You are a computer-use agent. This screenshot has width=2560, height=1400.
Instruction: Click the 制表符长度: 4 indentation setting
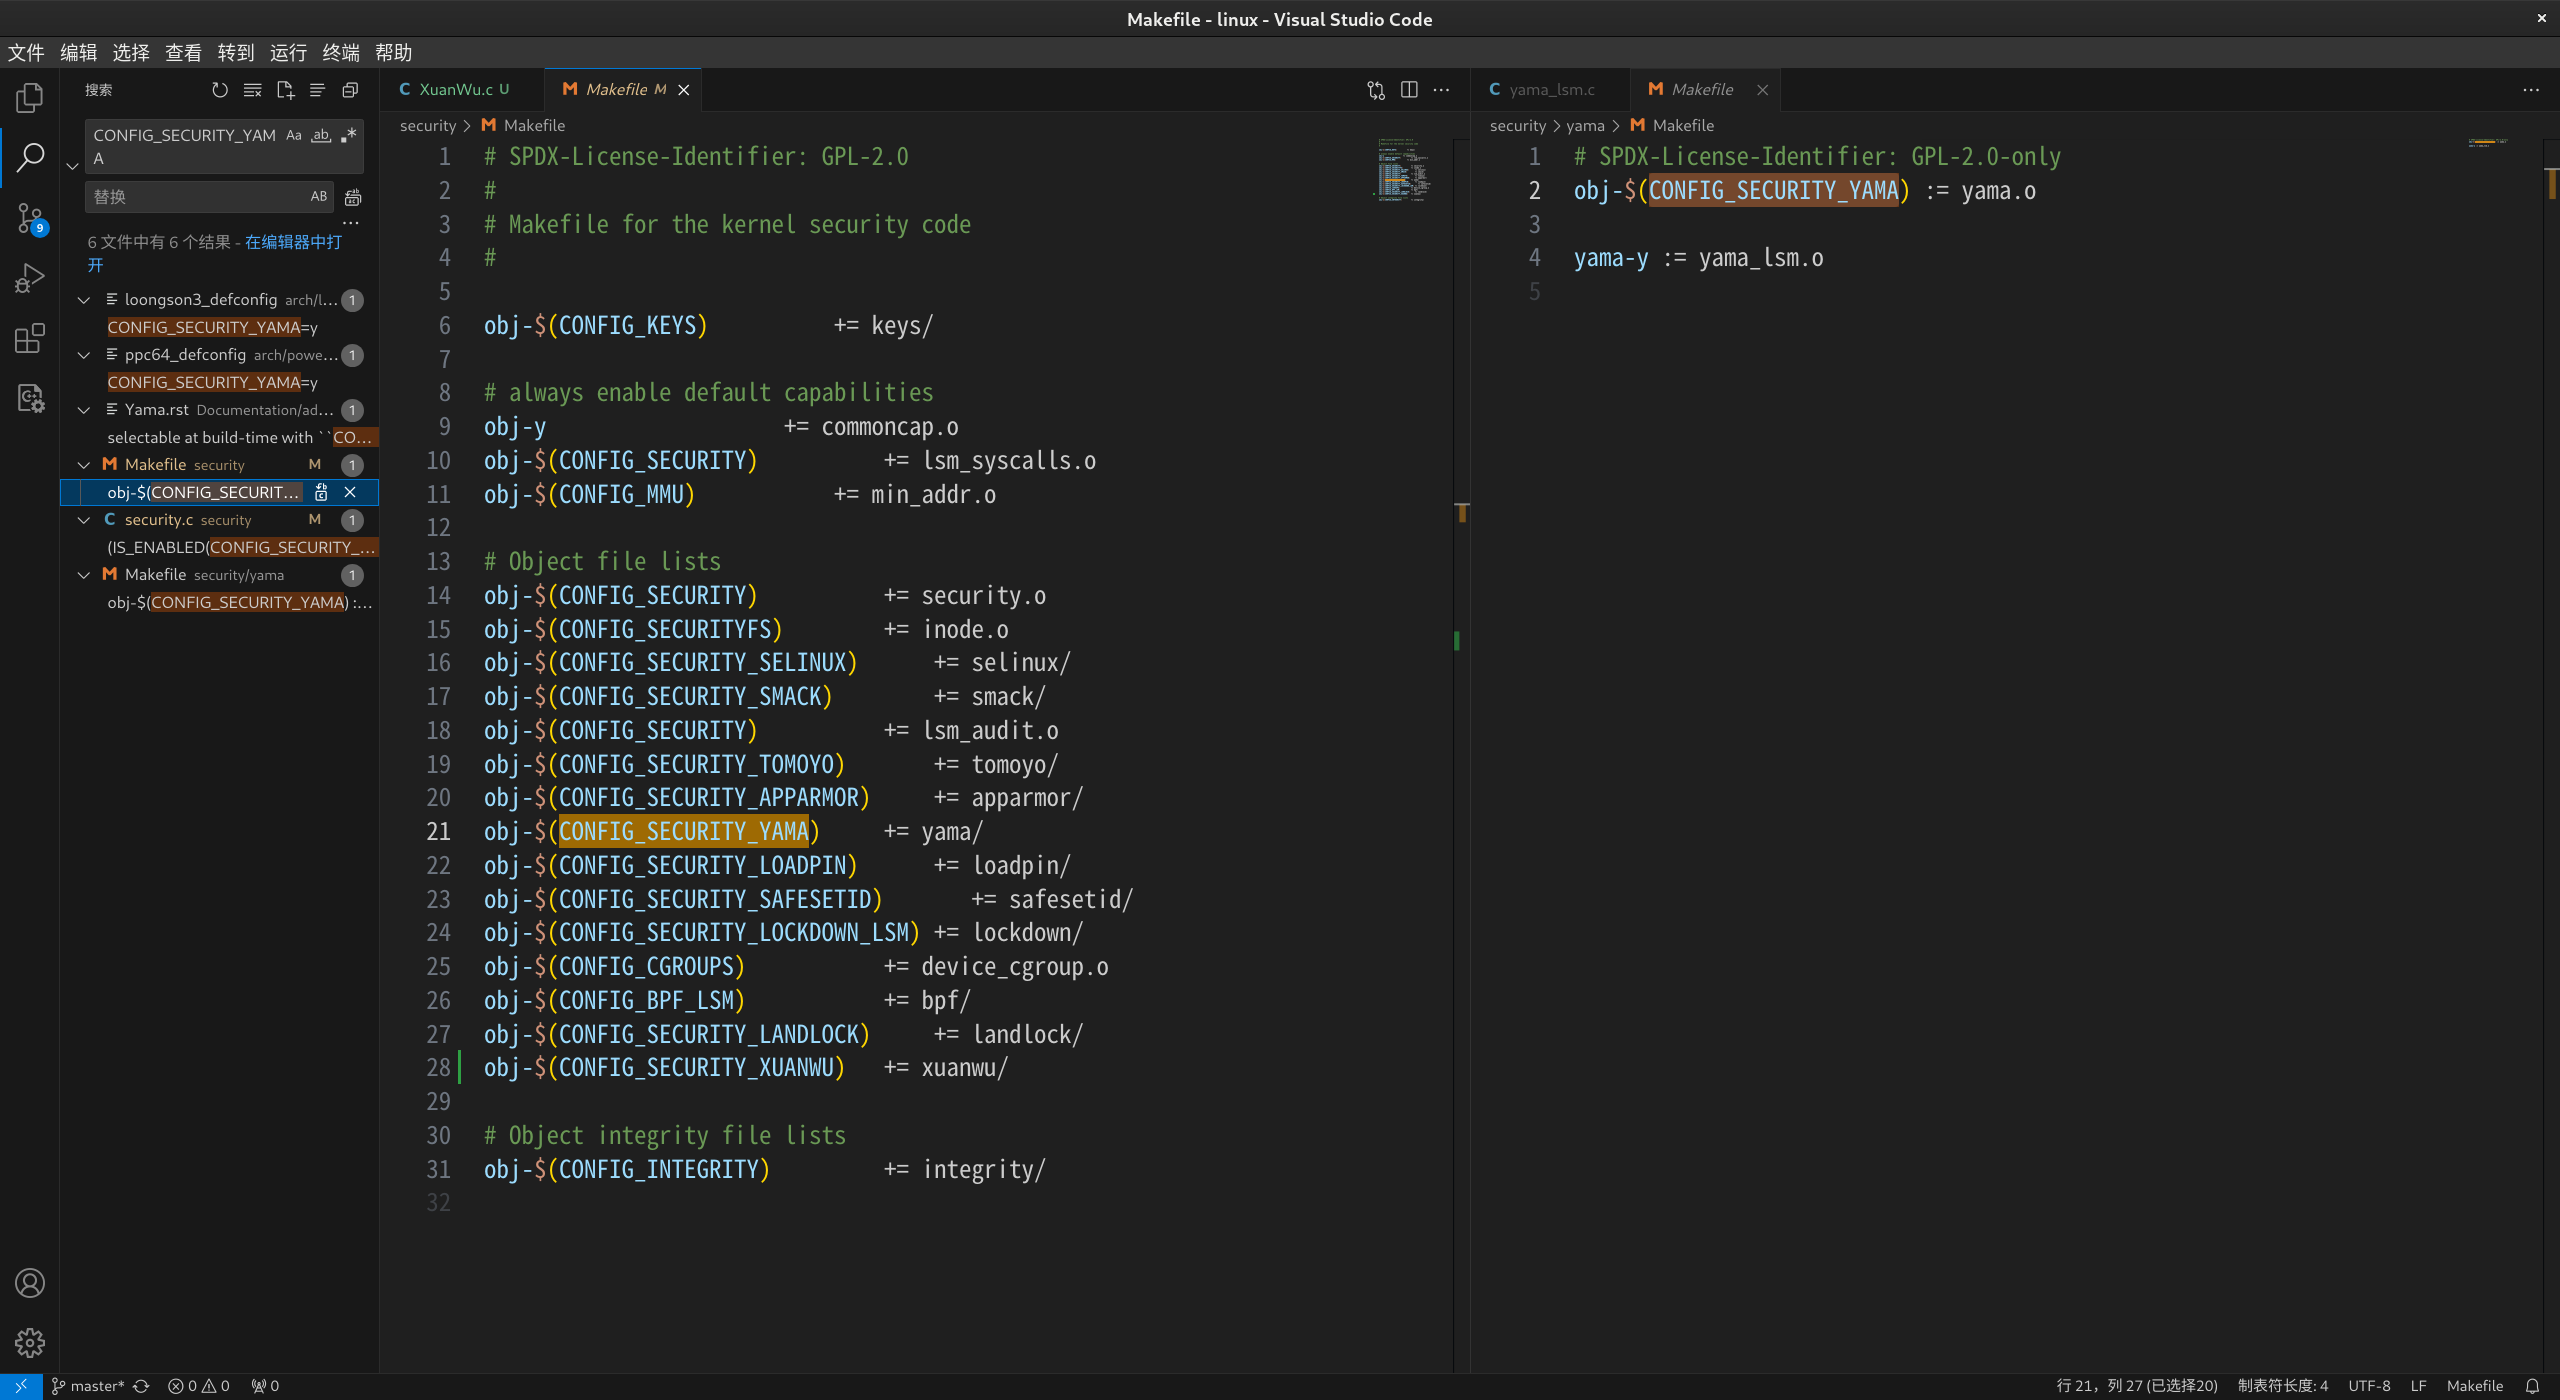click(x=2283, y=1386)
